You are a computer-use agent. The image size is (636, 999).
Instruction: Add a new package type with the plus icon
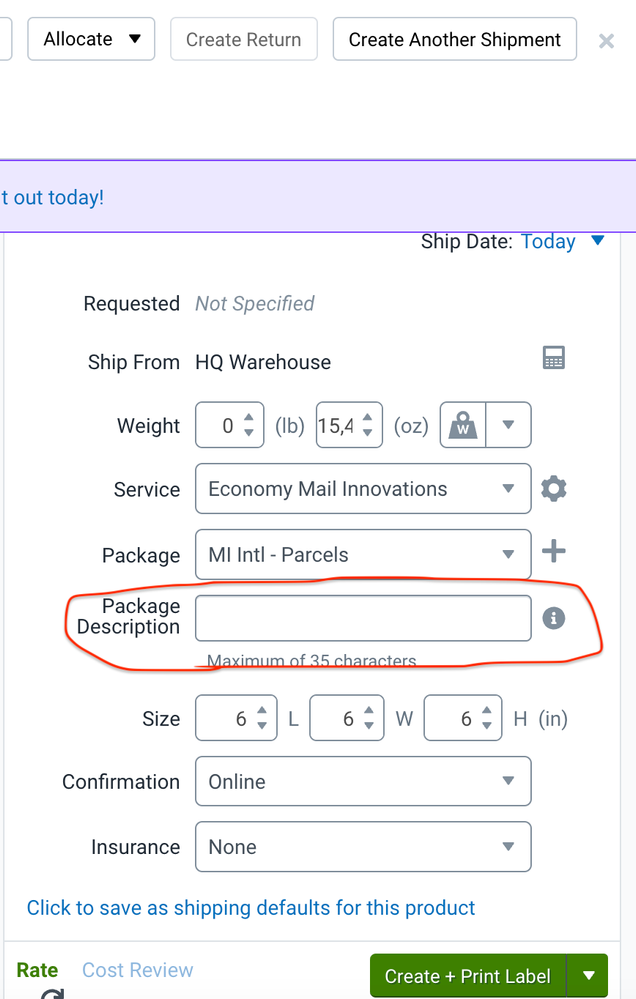pos(554,550)
